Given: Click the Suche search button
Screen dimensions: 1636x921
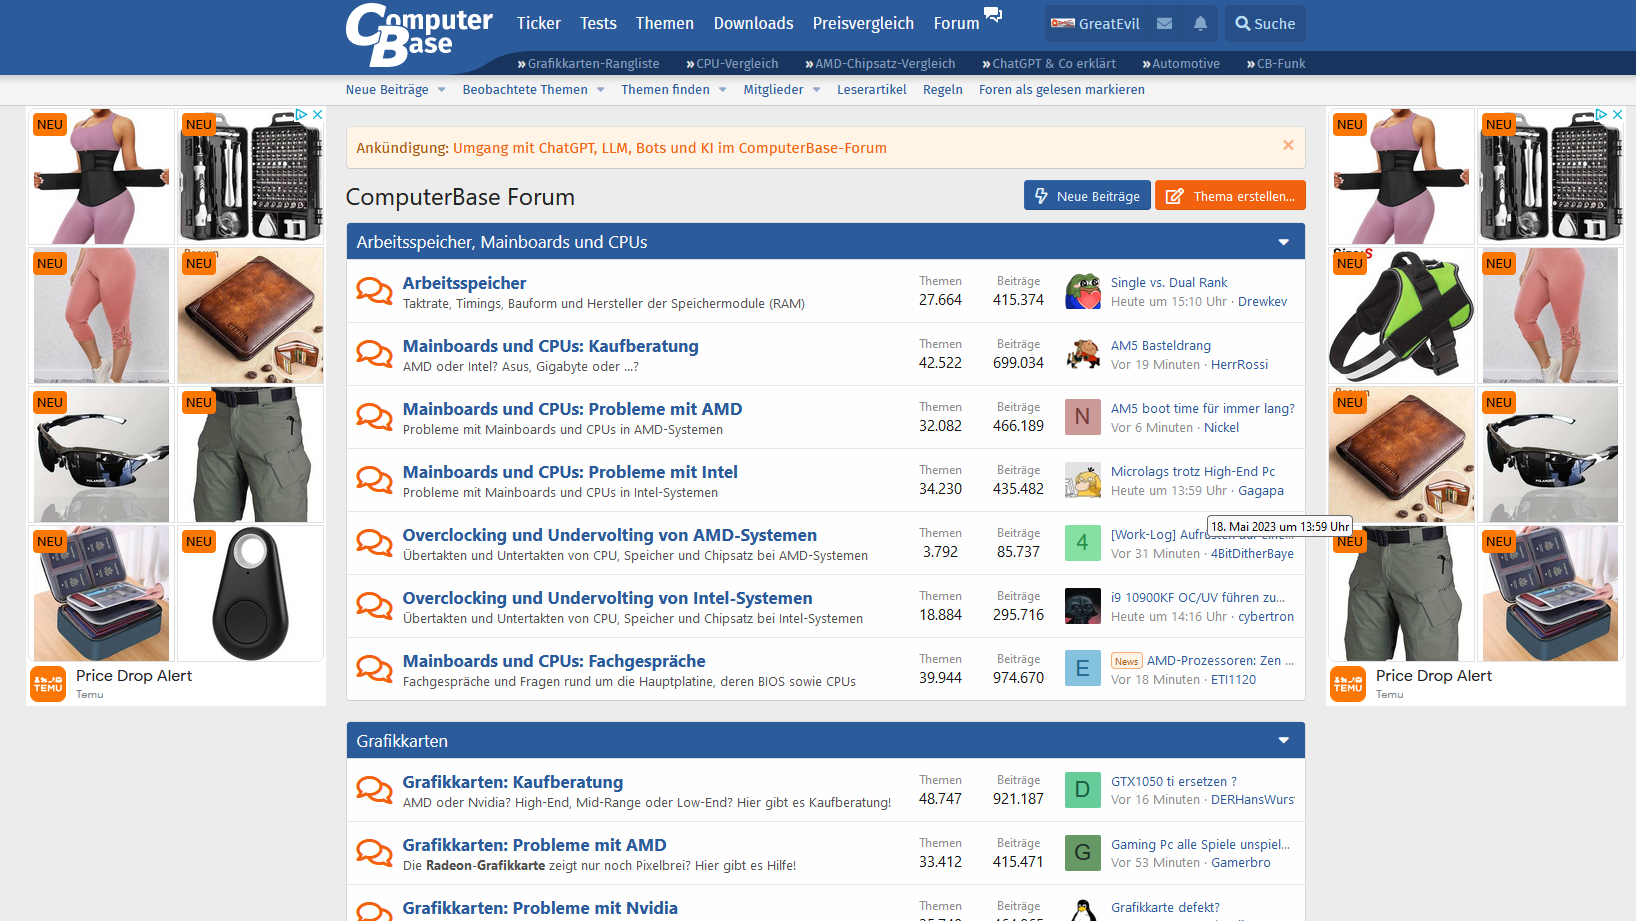Looking at the screenshot, I should pos(1265,23).
